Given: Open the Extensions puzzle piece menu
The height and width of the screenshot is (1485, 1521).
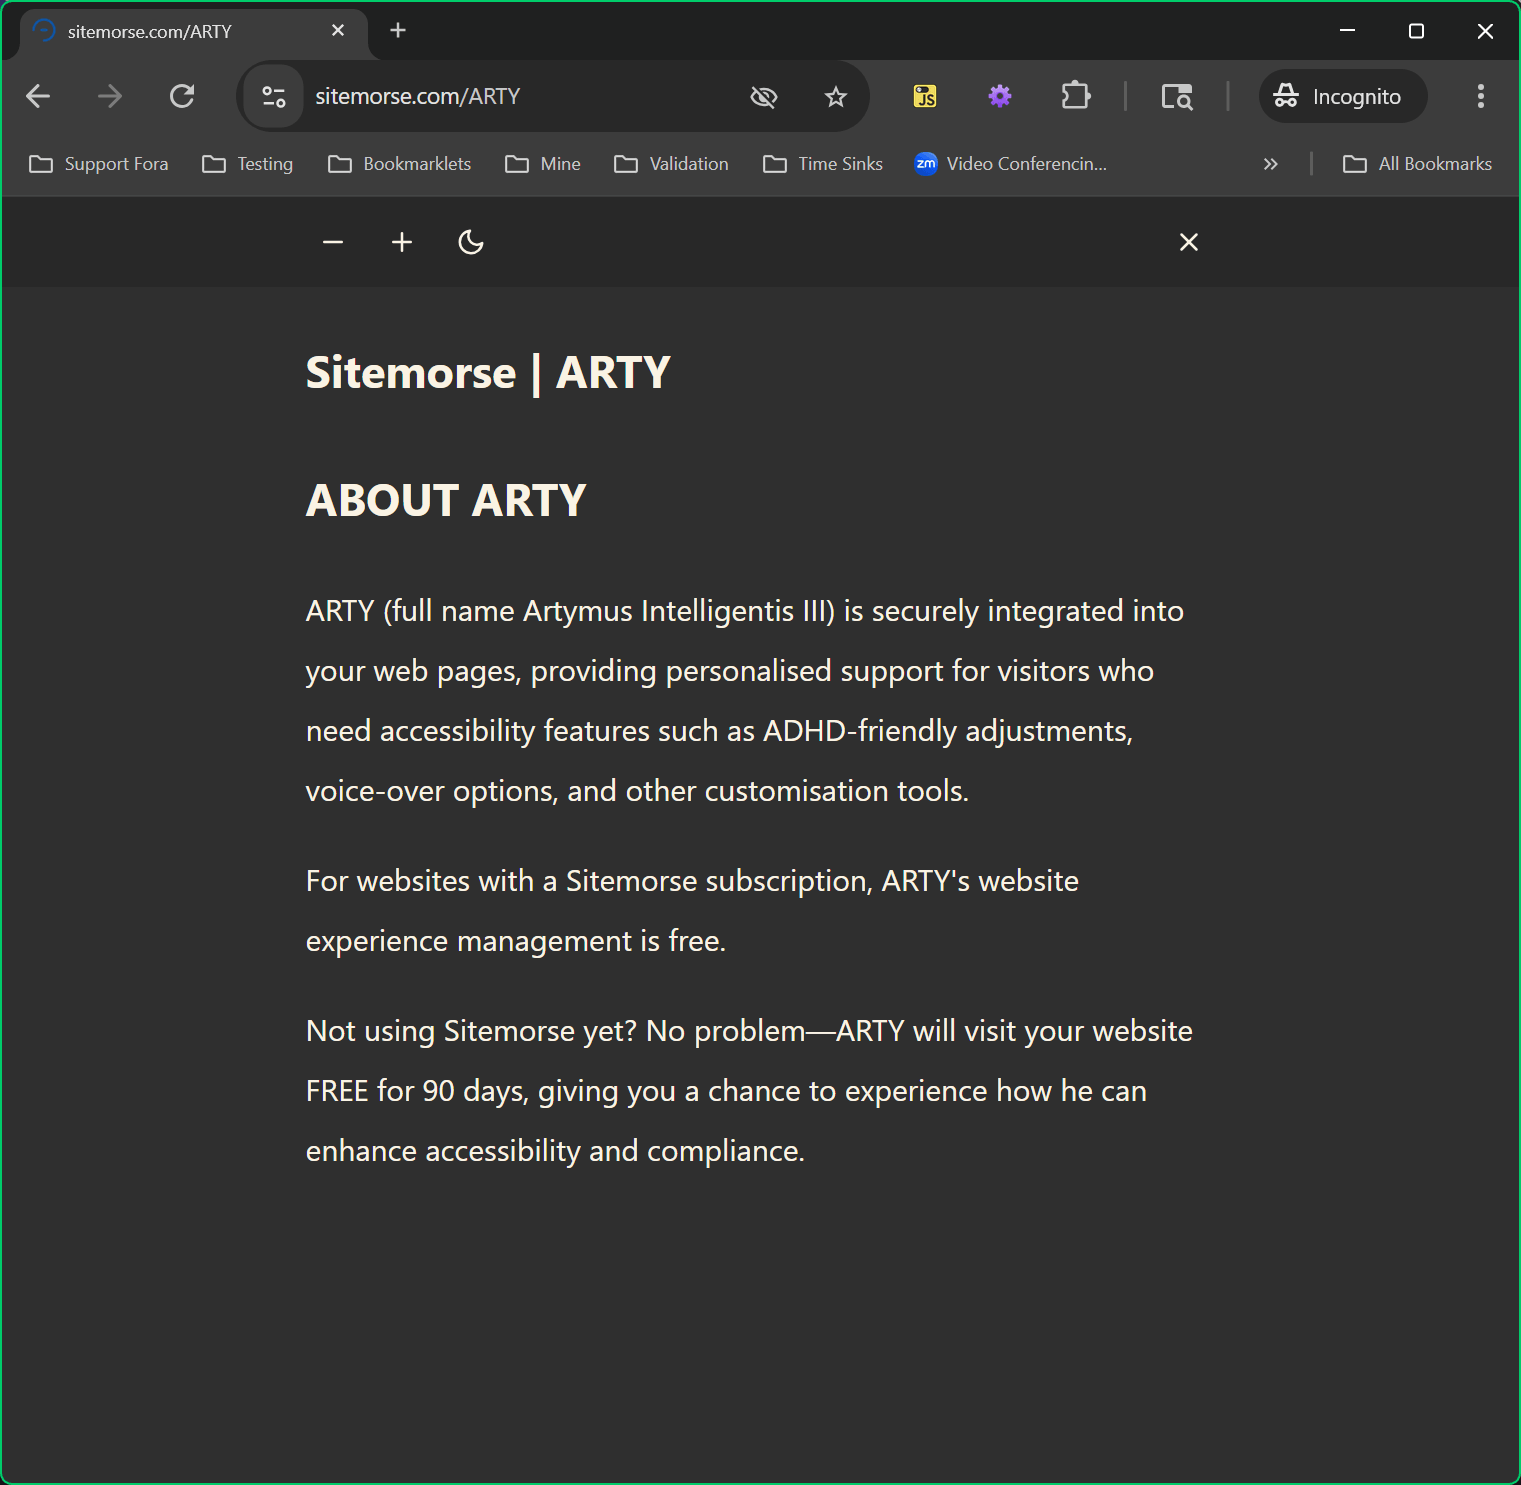Looking at the screenshot, I should pyautogui.click(x=1075, y=96).
